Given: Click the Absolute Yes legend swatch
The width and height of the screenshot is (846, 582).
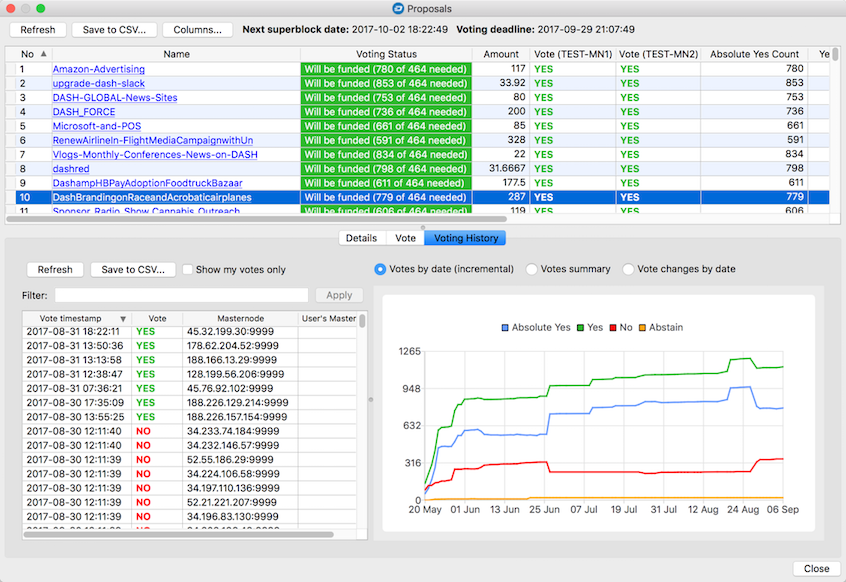Looking at the screenshot, I should 505,328.
